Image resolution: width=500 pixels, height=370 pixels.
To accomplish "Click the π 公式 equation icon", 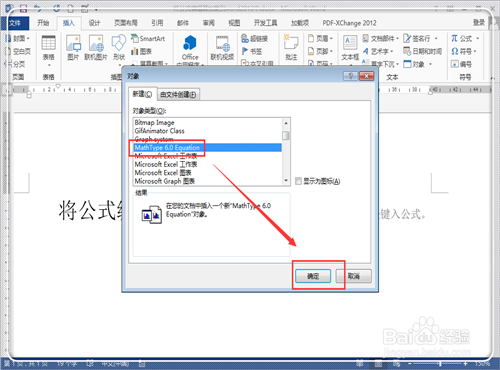I will coord(454,39).
